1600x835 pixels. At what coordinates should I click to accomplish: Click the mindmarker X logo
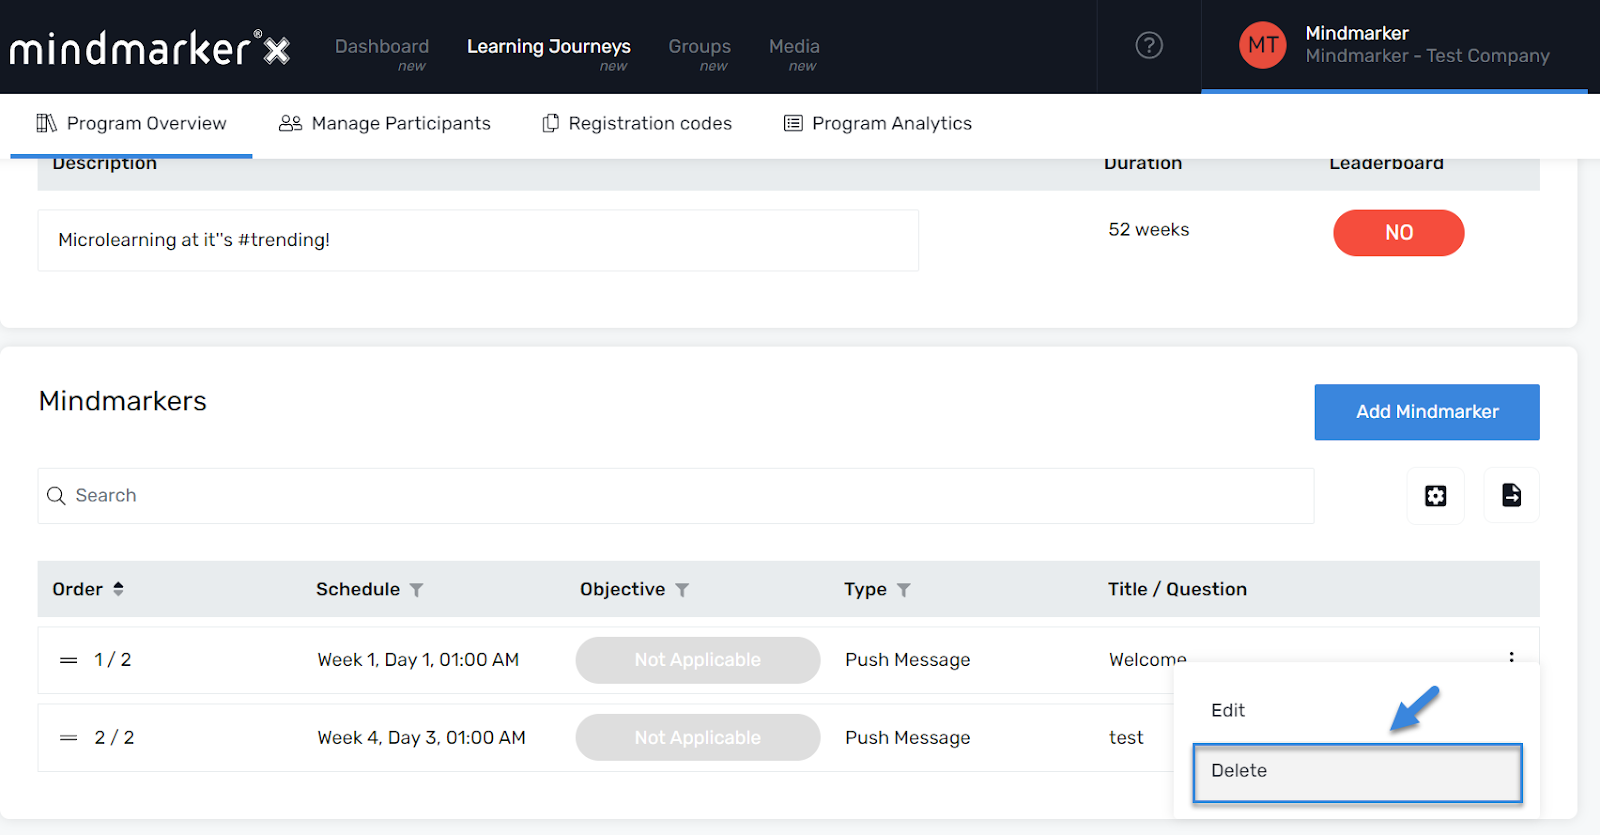[150, 48]
